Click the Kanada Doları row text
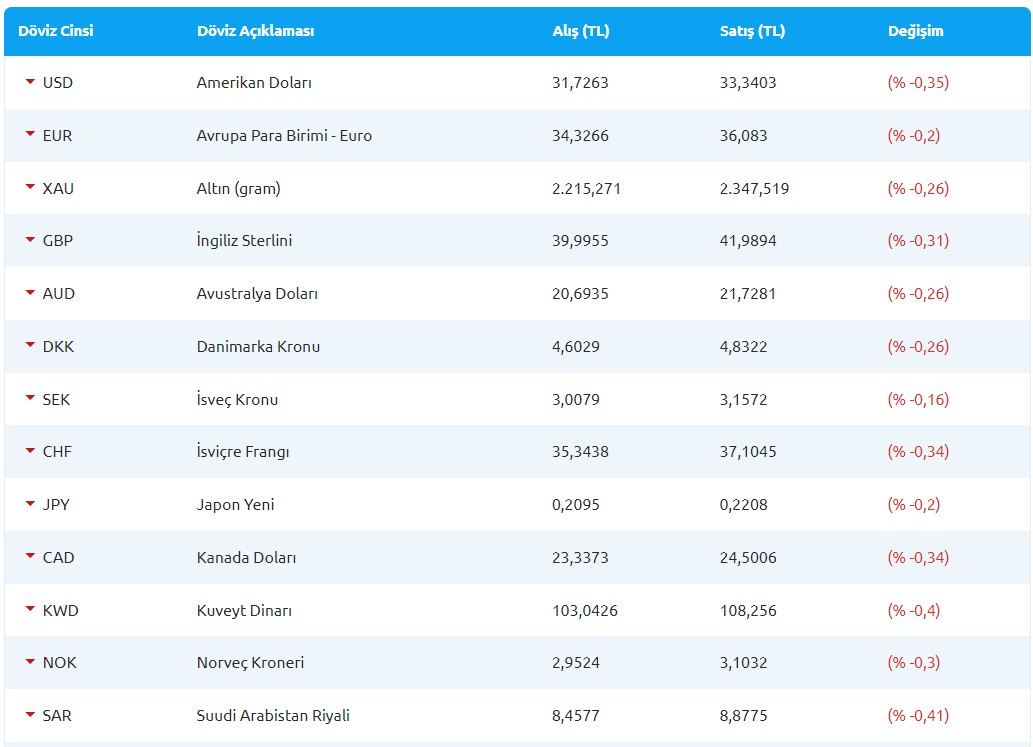Image resolution: width=1033 pixels, height=747 pixels. click(246, 558)
